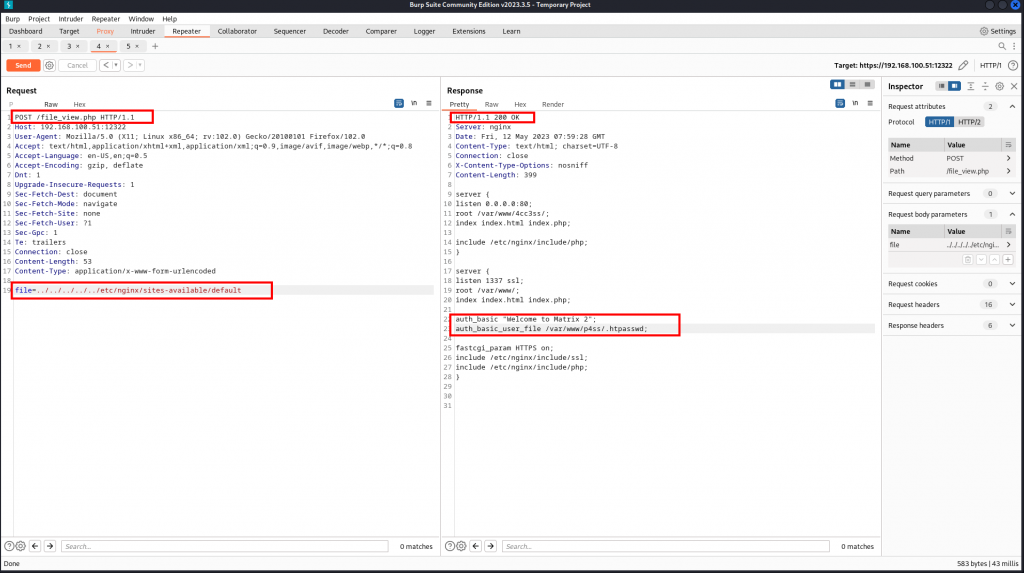Expand Response headers section
The image size is (1024, 573).
point(1012,325)
